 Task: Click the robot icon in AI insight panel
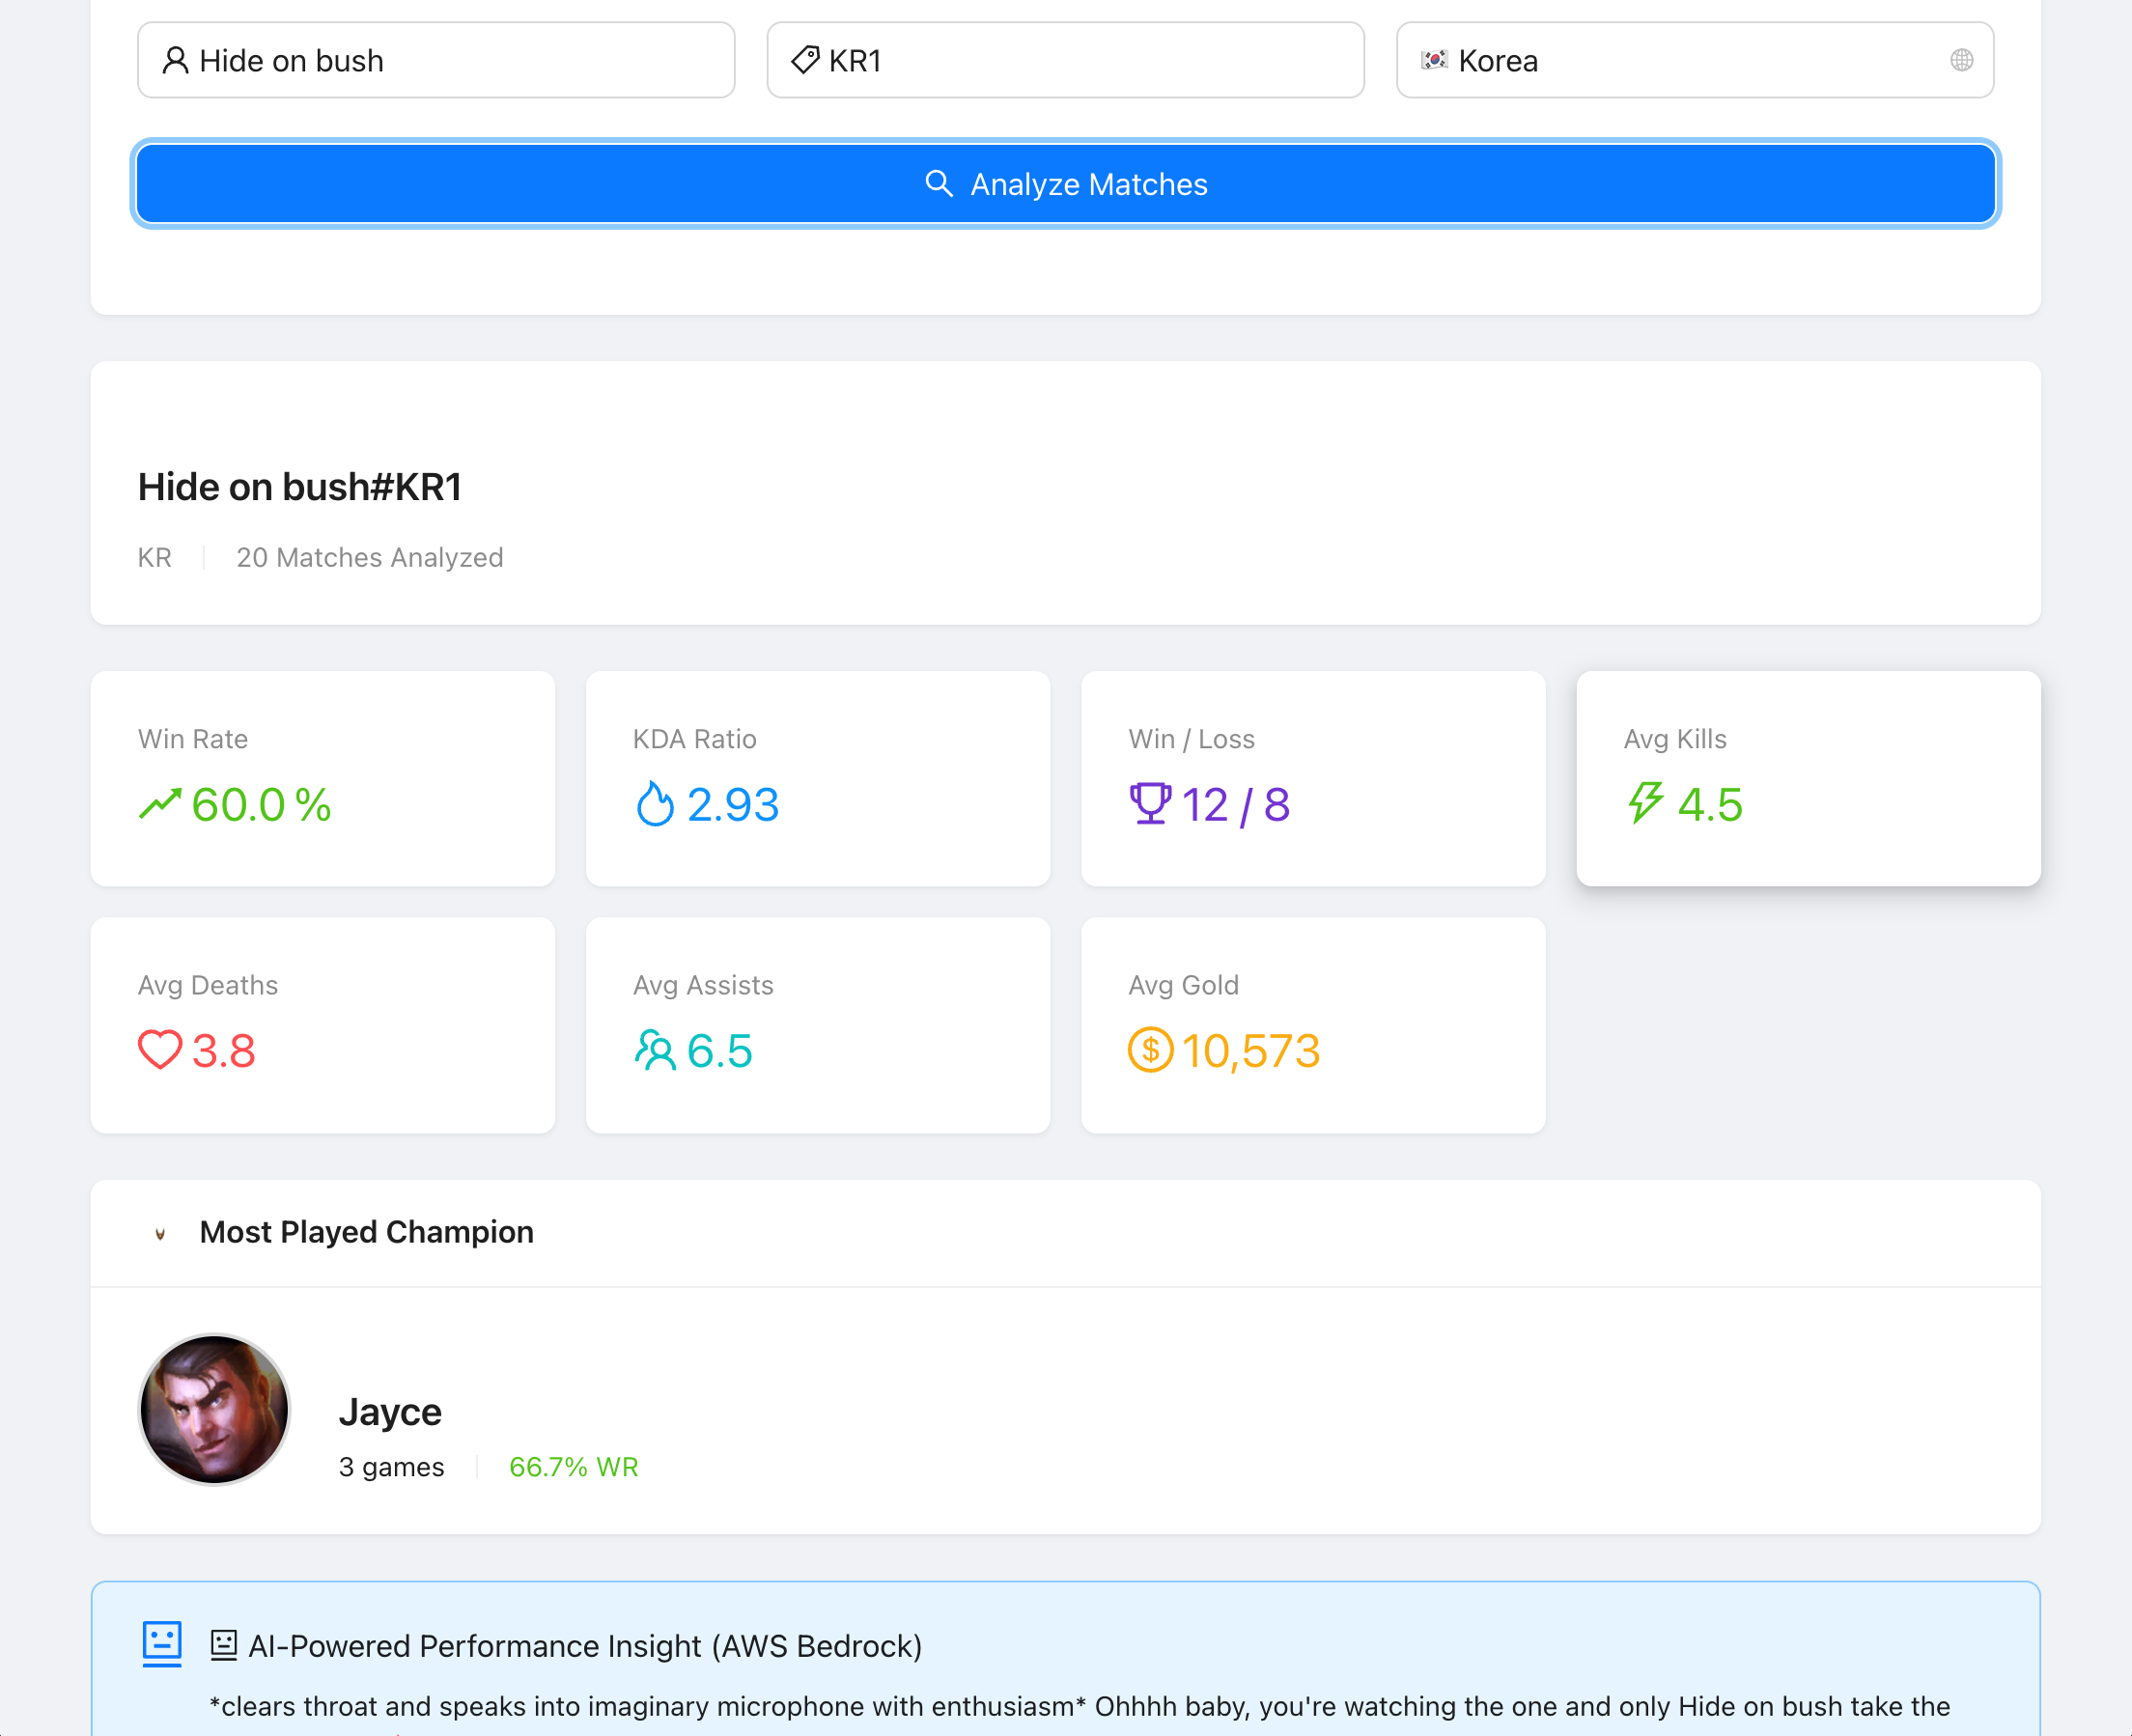pos(162,1643)
